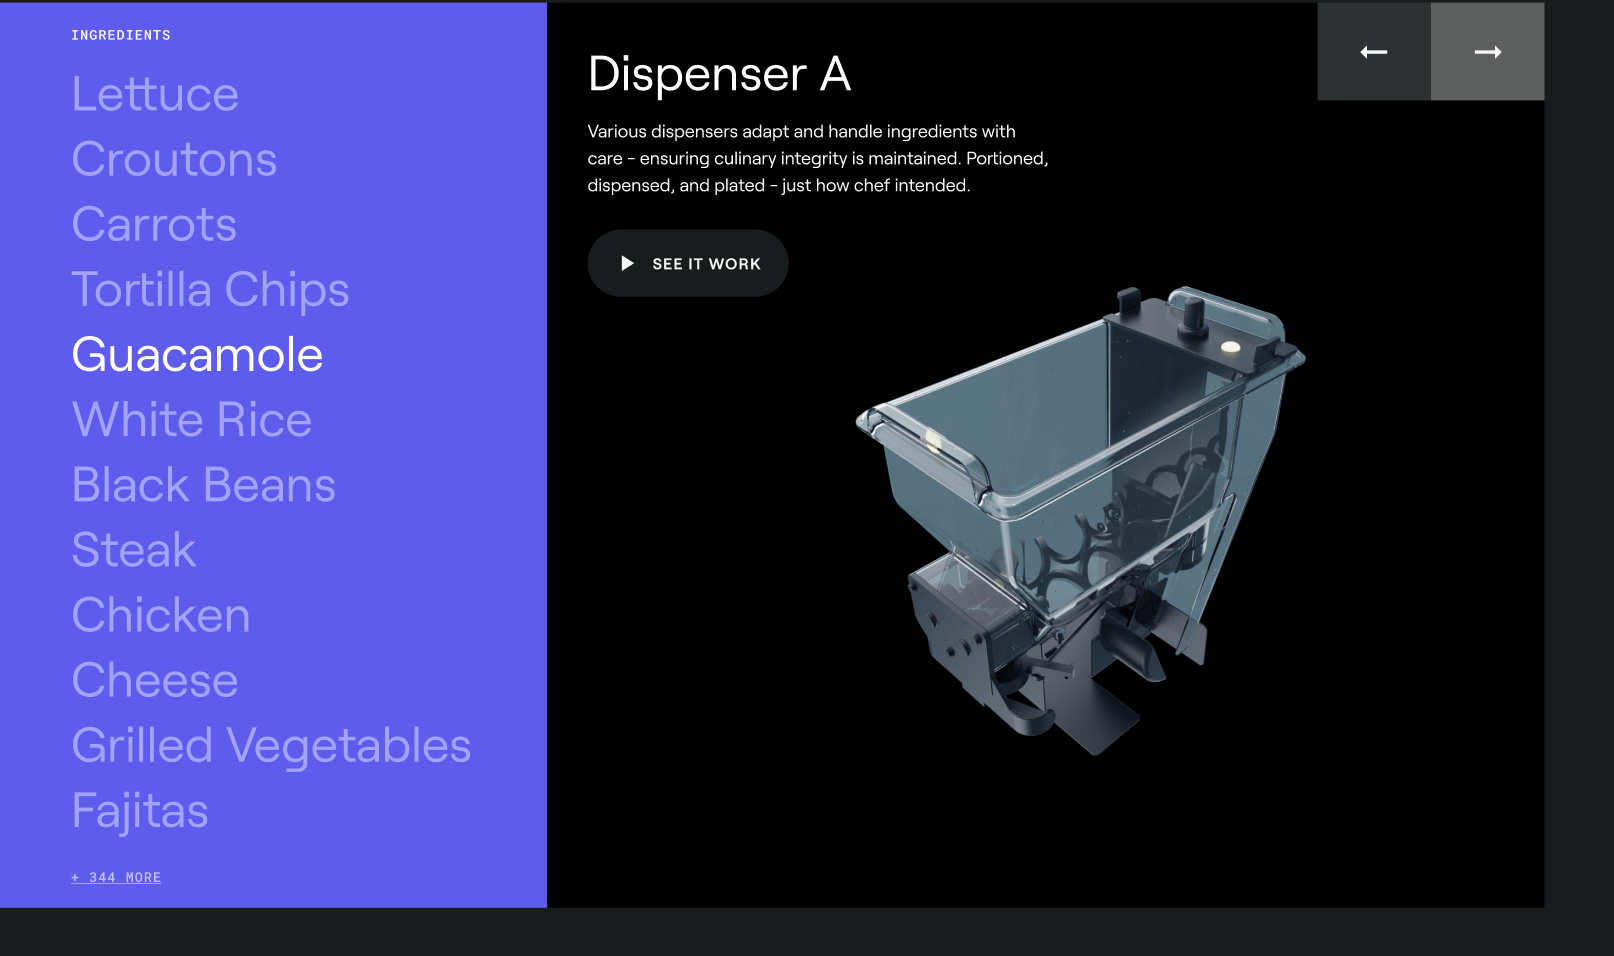Choose Fajitas at the list bottom

click(139, 811)
